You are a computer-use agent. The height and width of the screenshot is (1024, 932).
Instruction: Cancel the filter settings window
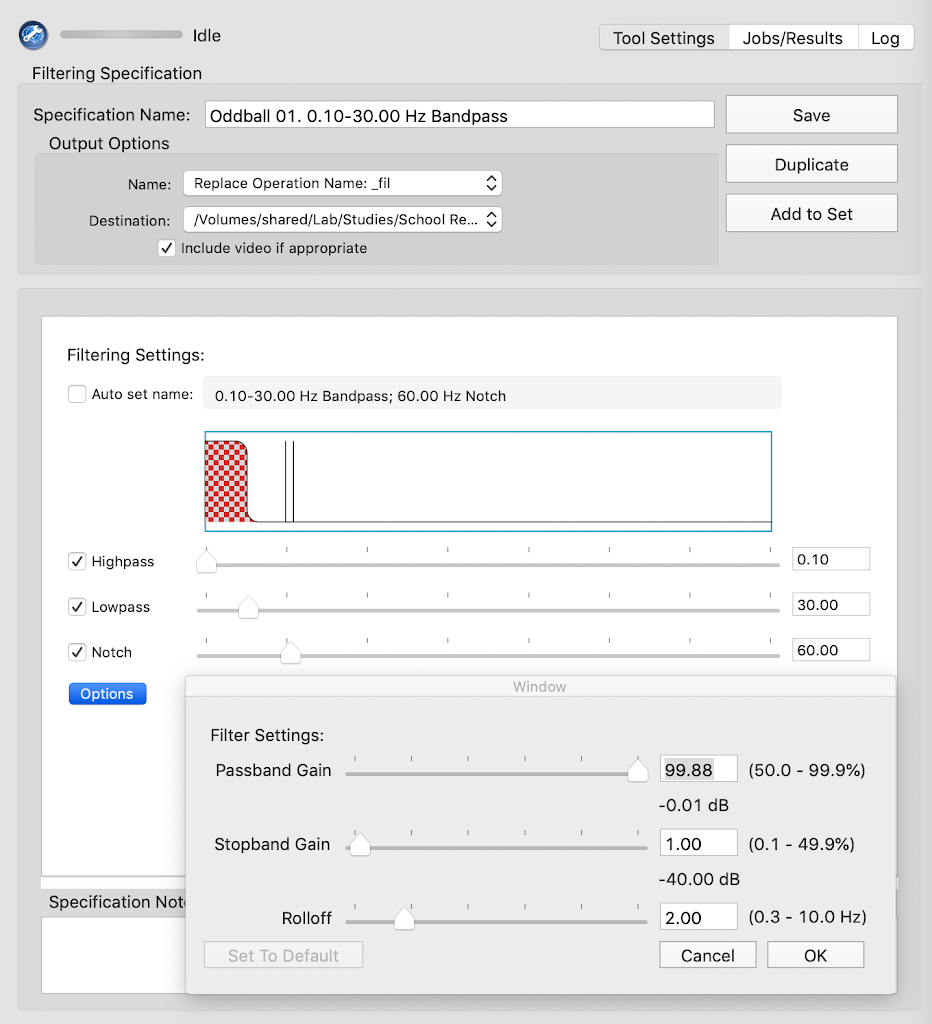click(708, 955)
